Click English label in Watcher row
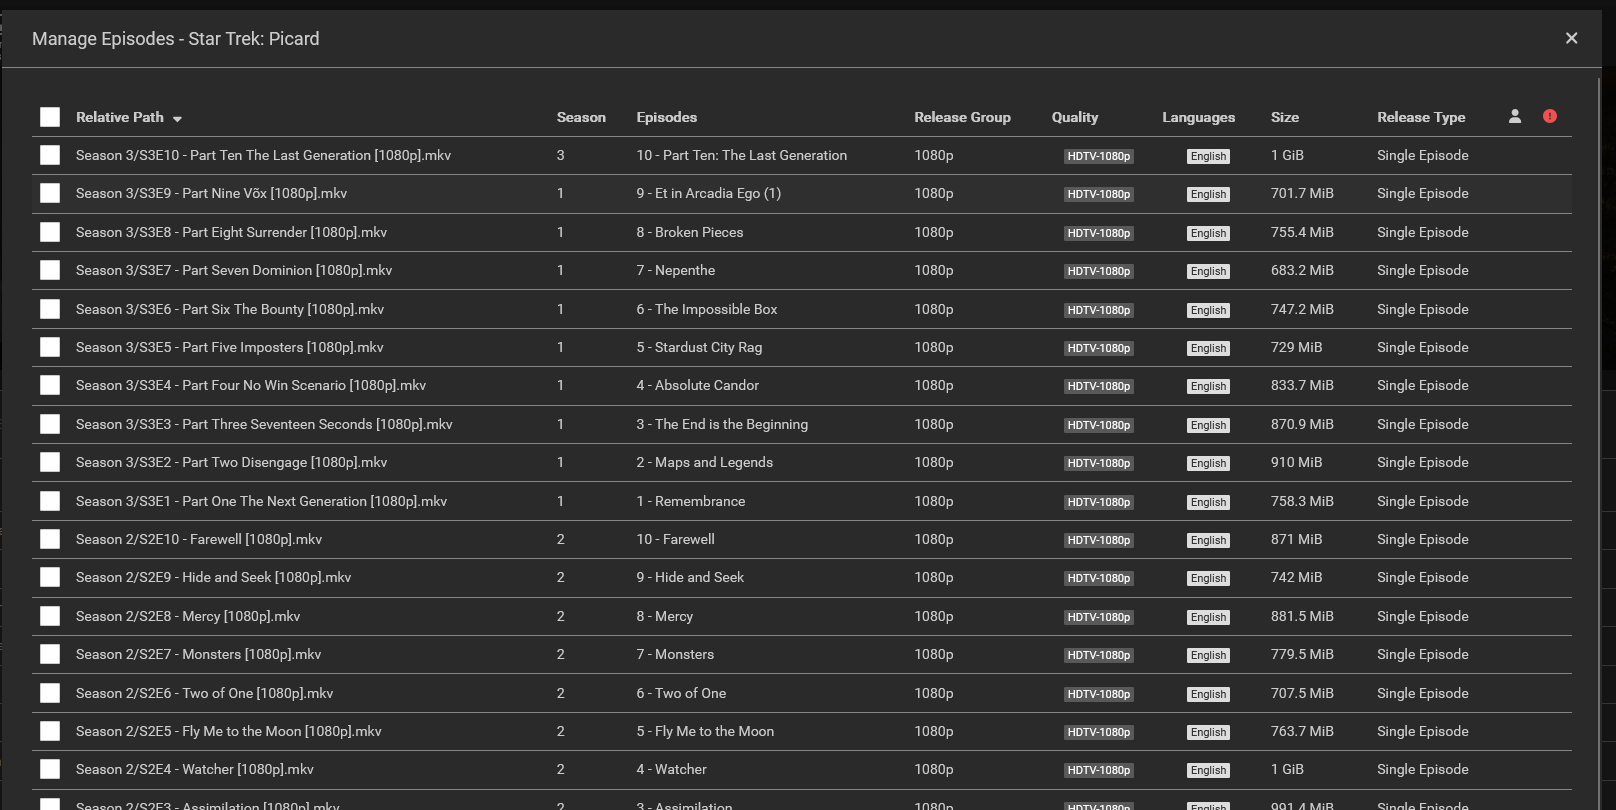1616x810 pixels. tap(1208, 770)
